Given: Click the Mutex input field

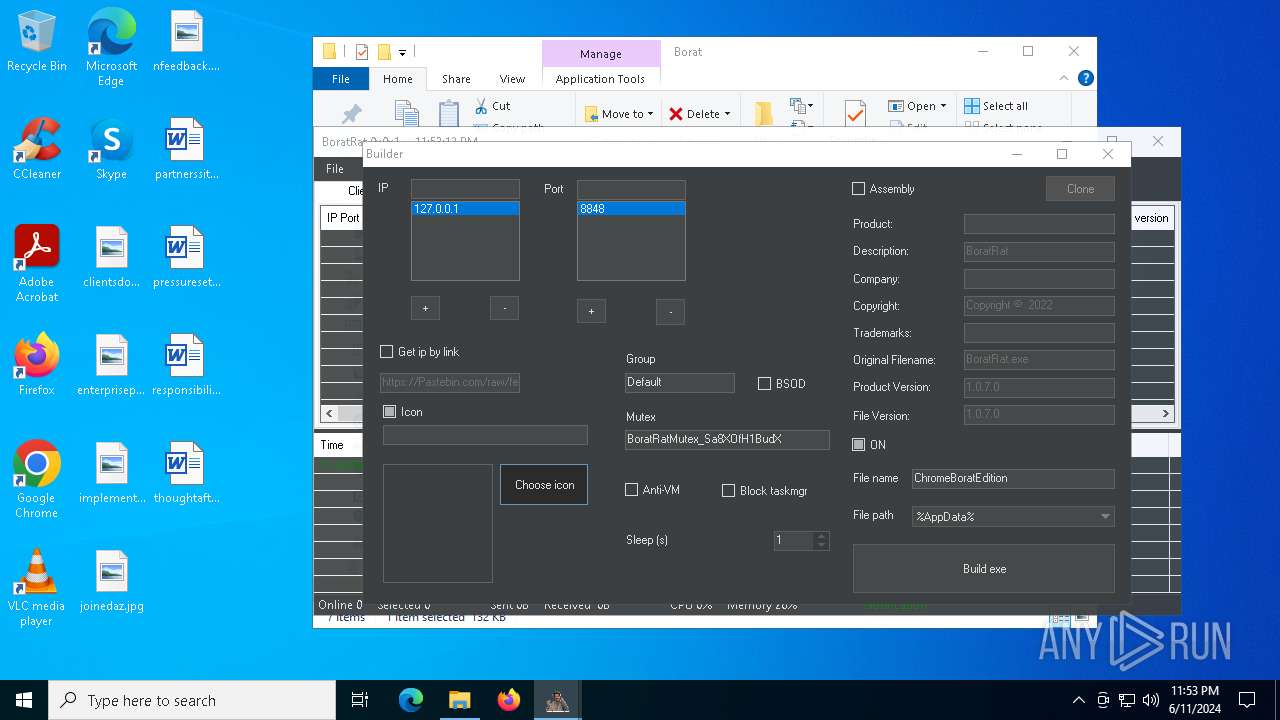Looking at the screenshot, I should [727, 439].
